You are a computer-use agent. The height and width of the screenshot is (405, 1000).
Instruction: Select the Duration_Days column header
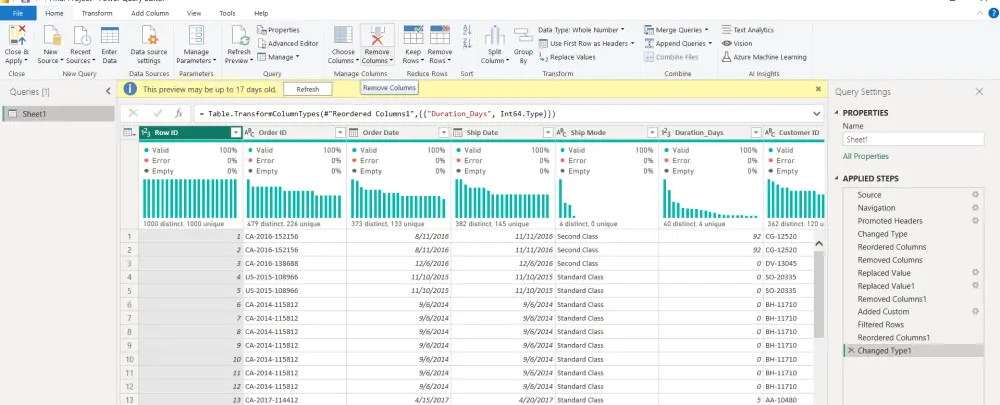click(x=710, y=133)
